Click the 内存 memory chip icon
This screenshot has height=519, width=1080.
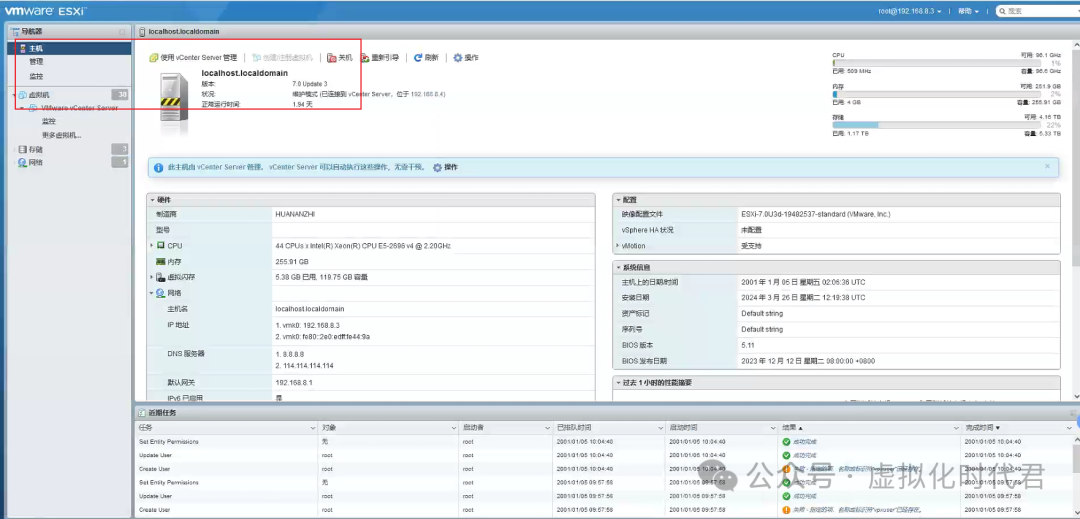pos(160,262)
